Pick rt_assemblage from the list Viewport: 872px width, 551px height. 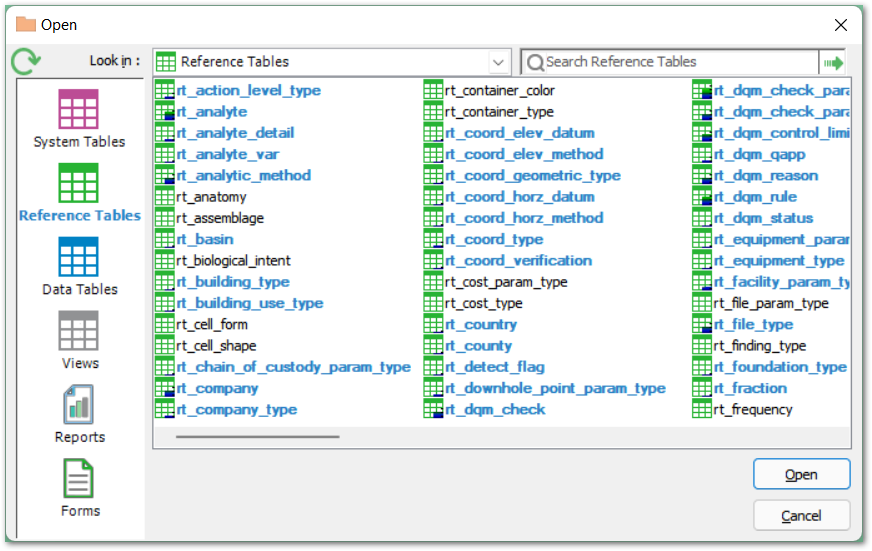pyautogui.click(x=220, y=218)
